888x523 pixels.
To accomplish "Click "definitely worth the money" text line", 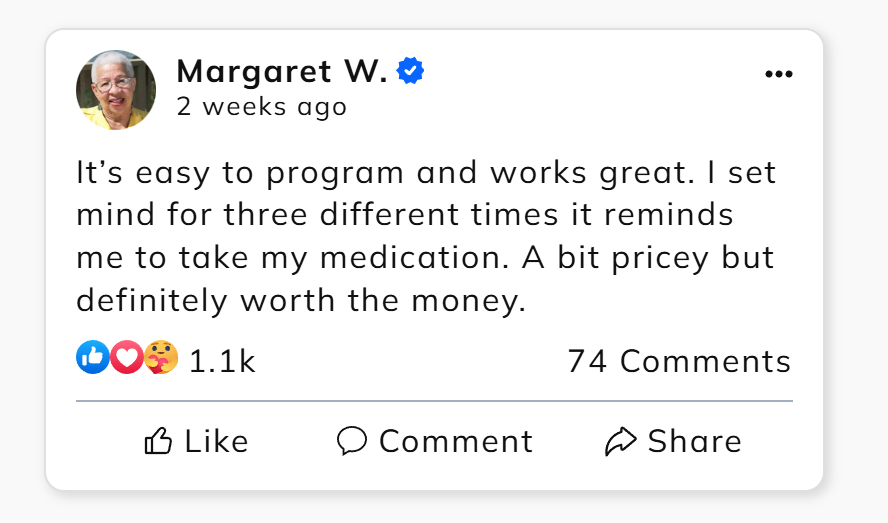I will tap(301, 300).
